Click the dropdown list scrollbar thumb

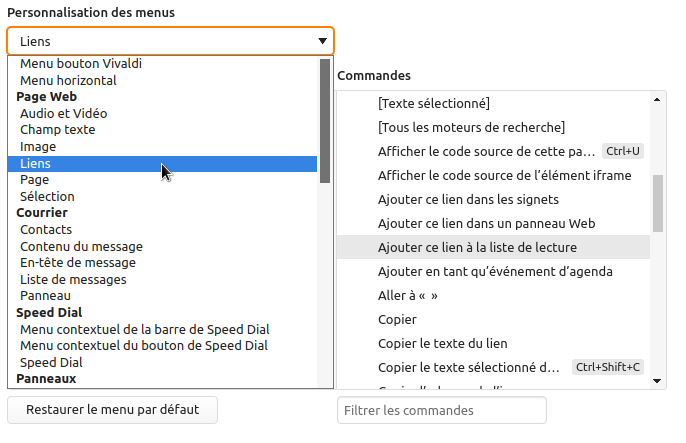[324, 120]
